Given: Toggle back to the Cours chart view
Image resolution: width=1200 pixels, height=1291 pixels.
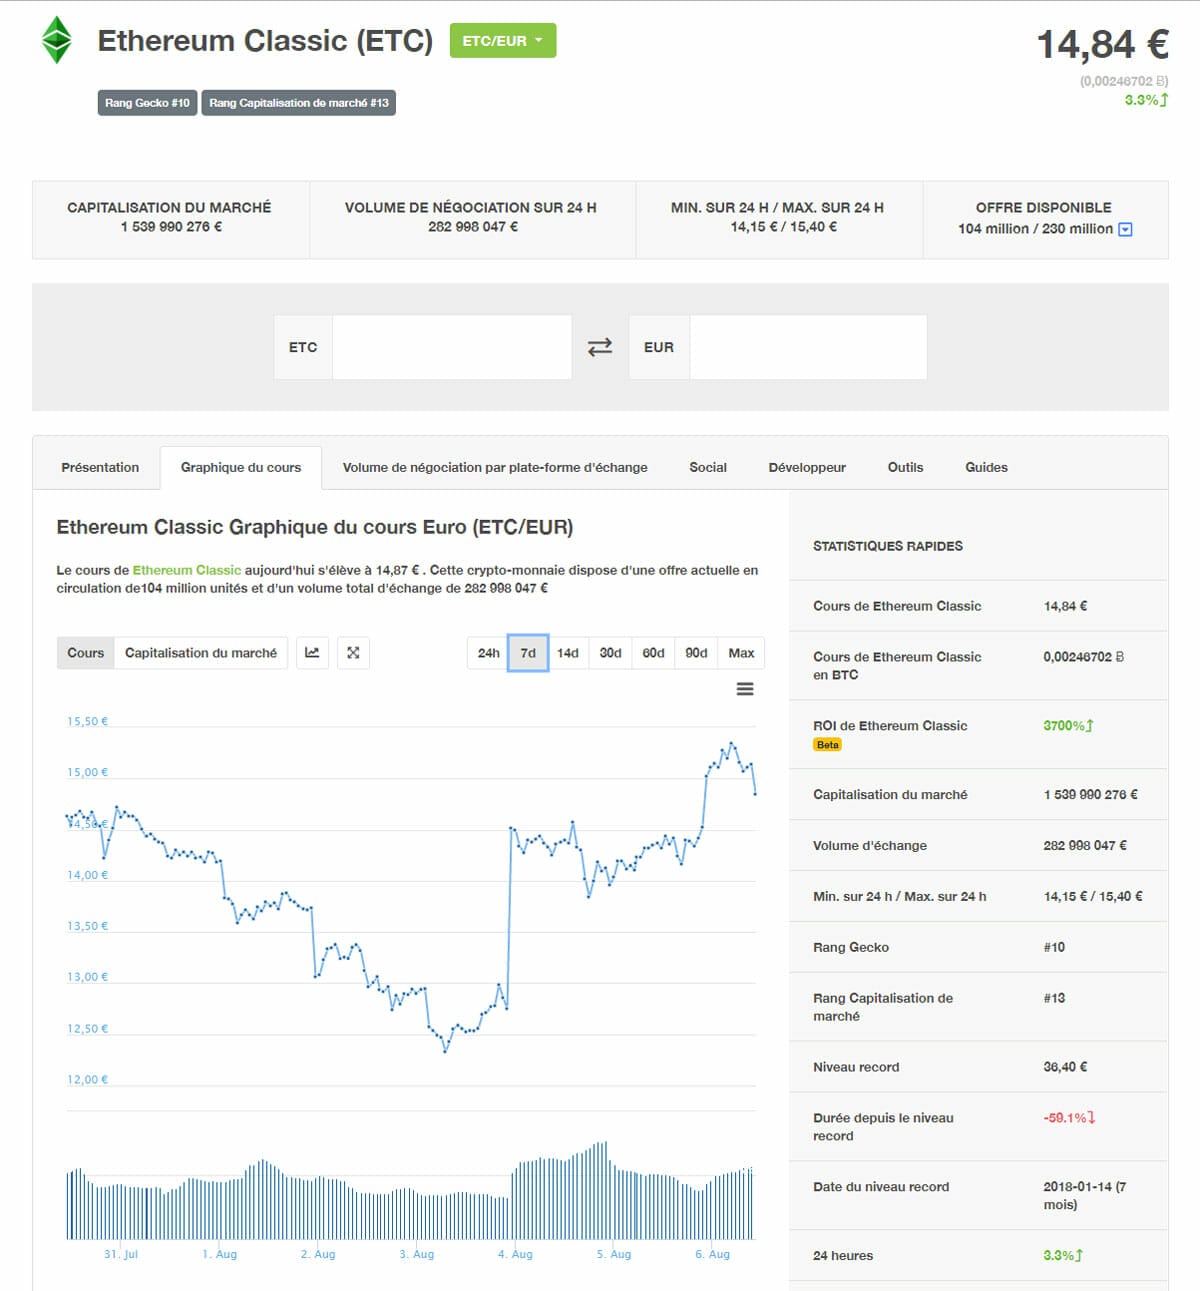Looking at the screenshot, I should pyautogui.click(x=84, y=652).
